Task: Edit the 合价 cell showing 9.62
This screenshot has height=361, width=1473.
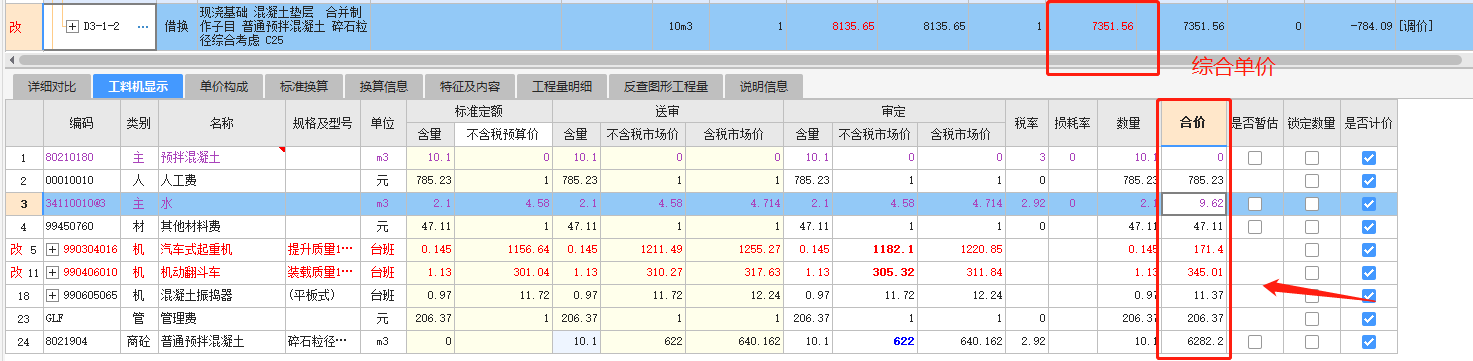Action: [1194, 204]
